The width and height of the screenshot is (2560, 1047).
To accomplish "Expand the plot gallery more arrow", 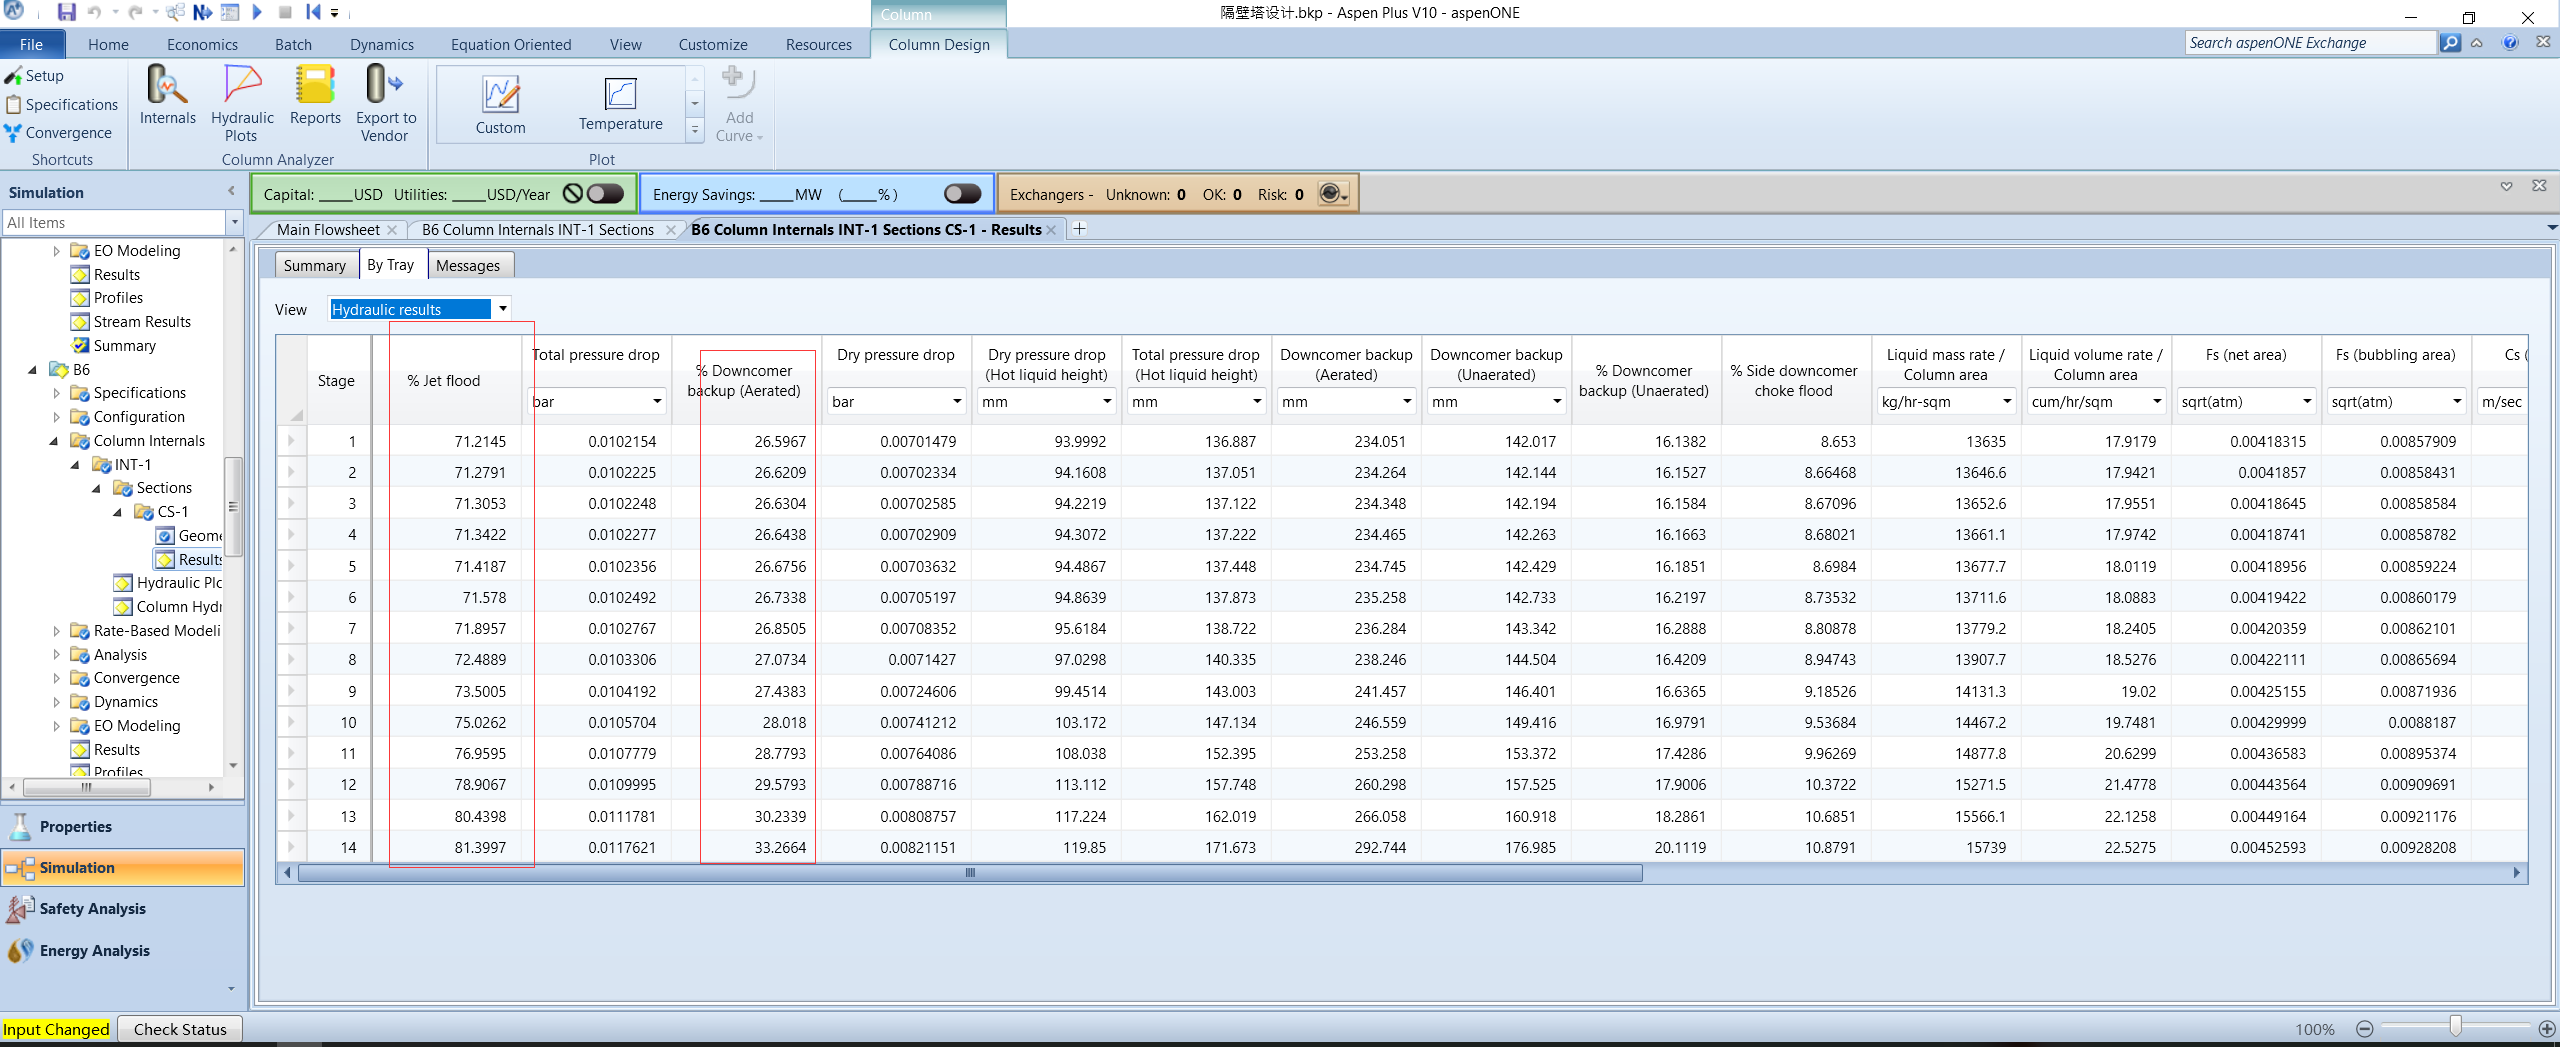I will tap(695, 129).
